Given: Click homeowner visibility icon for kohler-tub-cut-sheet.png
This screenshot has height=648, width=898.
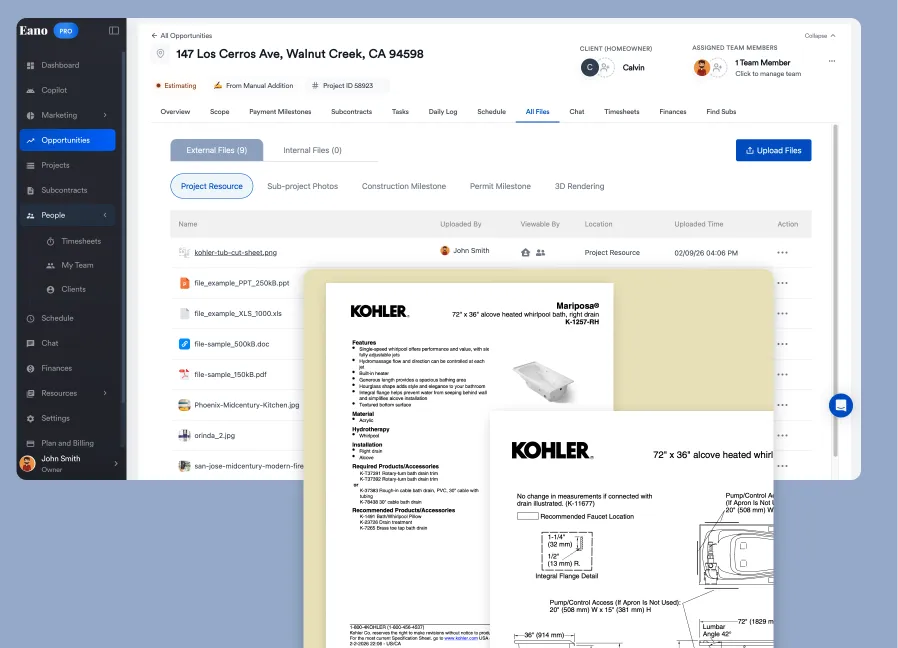Looking at the screenshot, I should pos(525,253).
